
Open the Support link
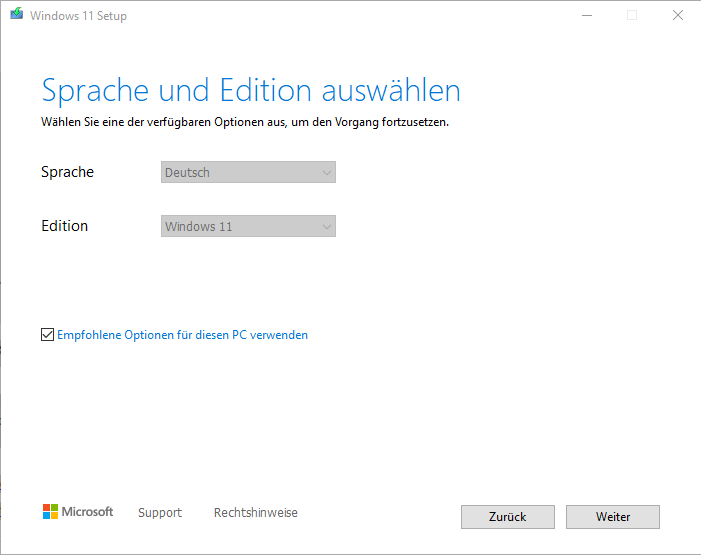tap(160, 513)
